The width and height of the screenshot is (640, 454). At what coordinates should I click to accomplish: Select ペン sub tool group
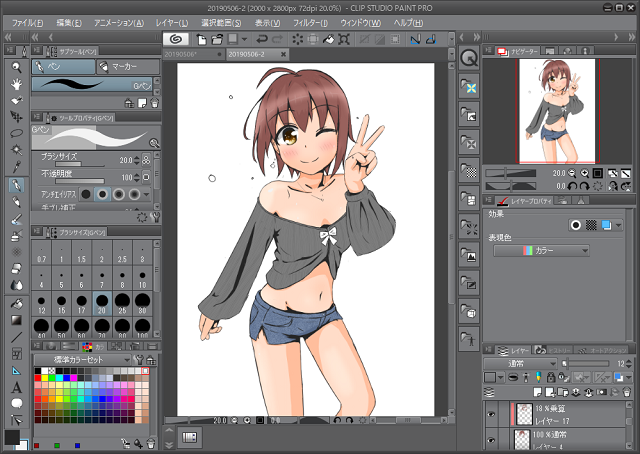point(63,67)
